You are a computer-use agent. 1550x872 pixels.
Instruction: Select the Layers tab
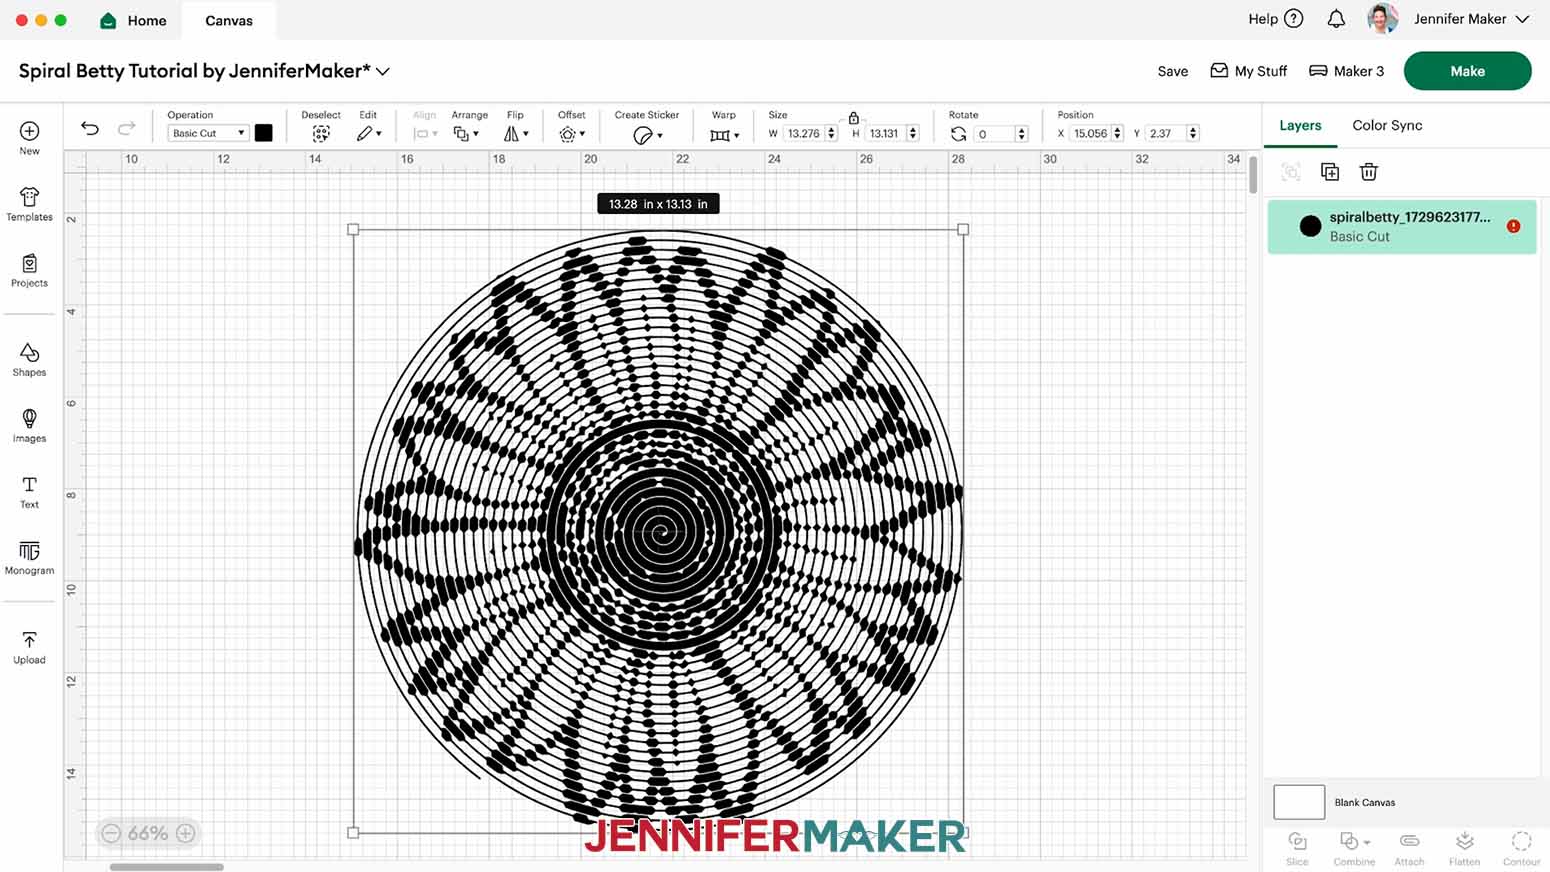click(x=1300, y=125)
